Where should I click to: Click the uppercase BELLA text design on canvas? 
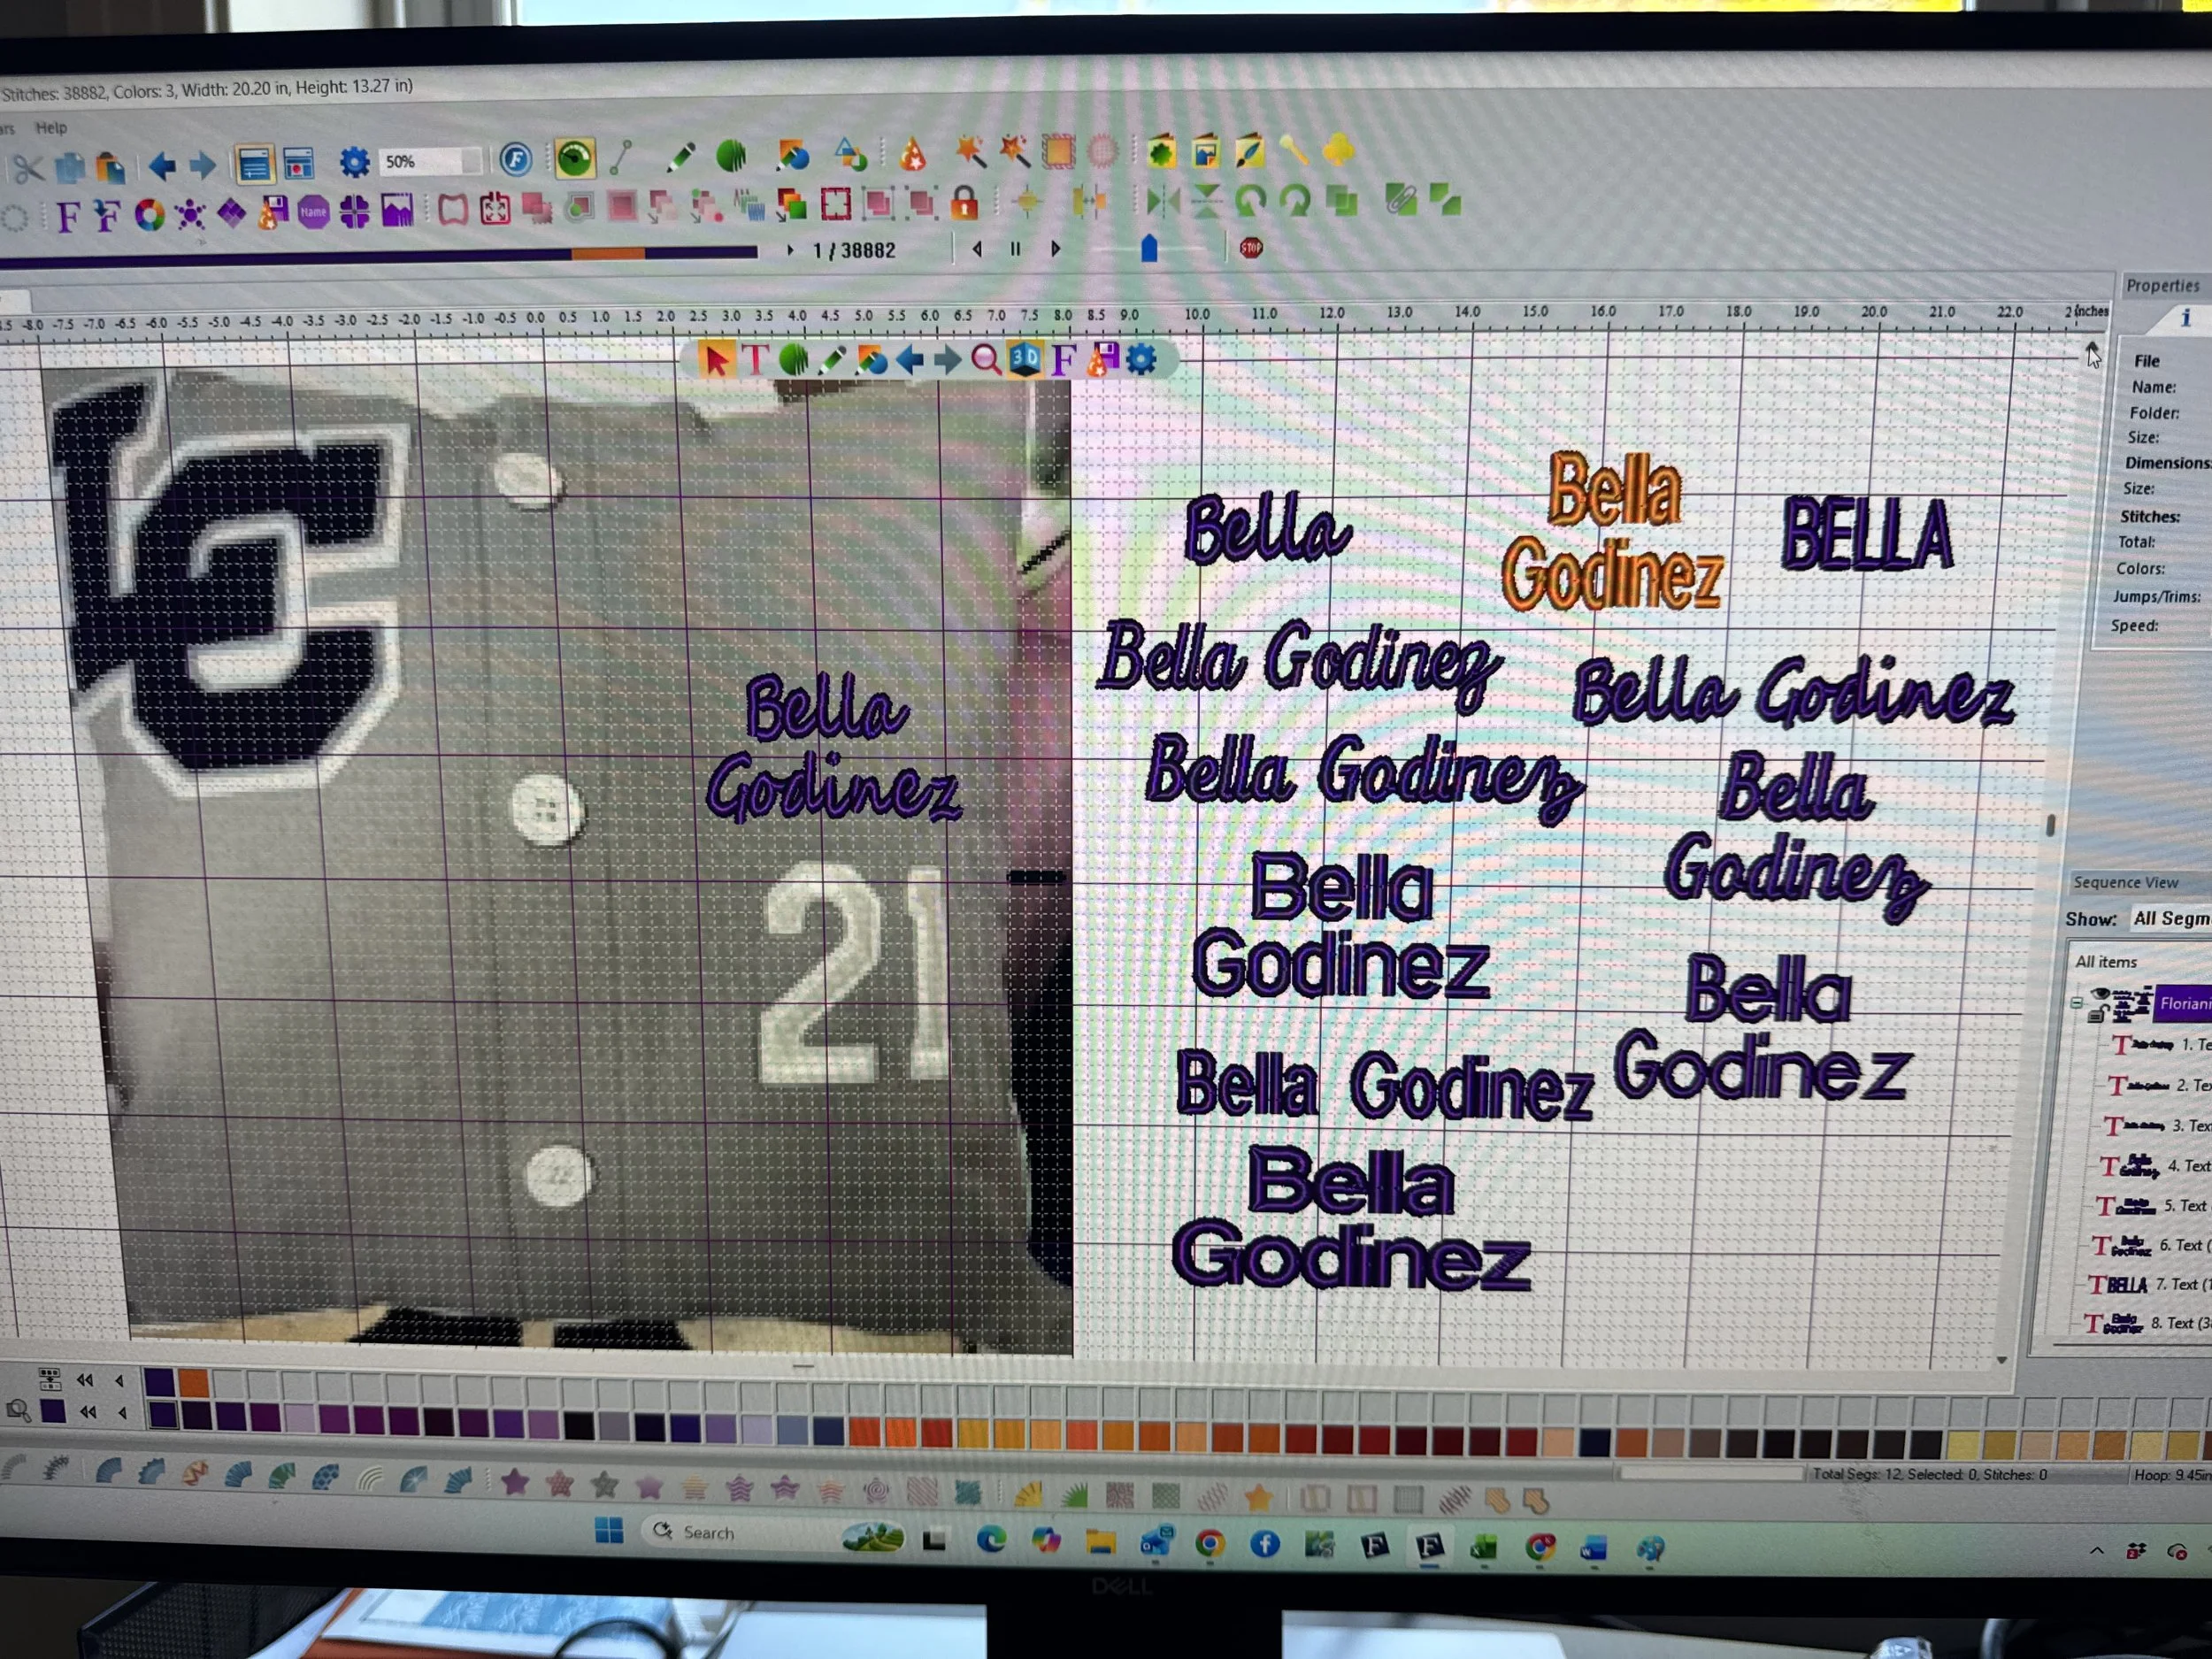[1867, 535]
